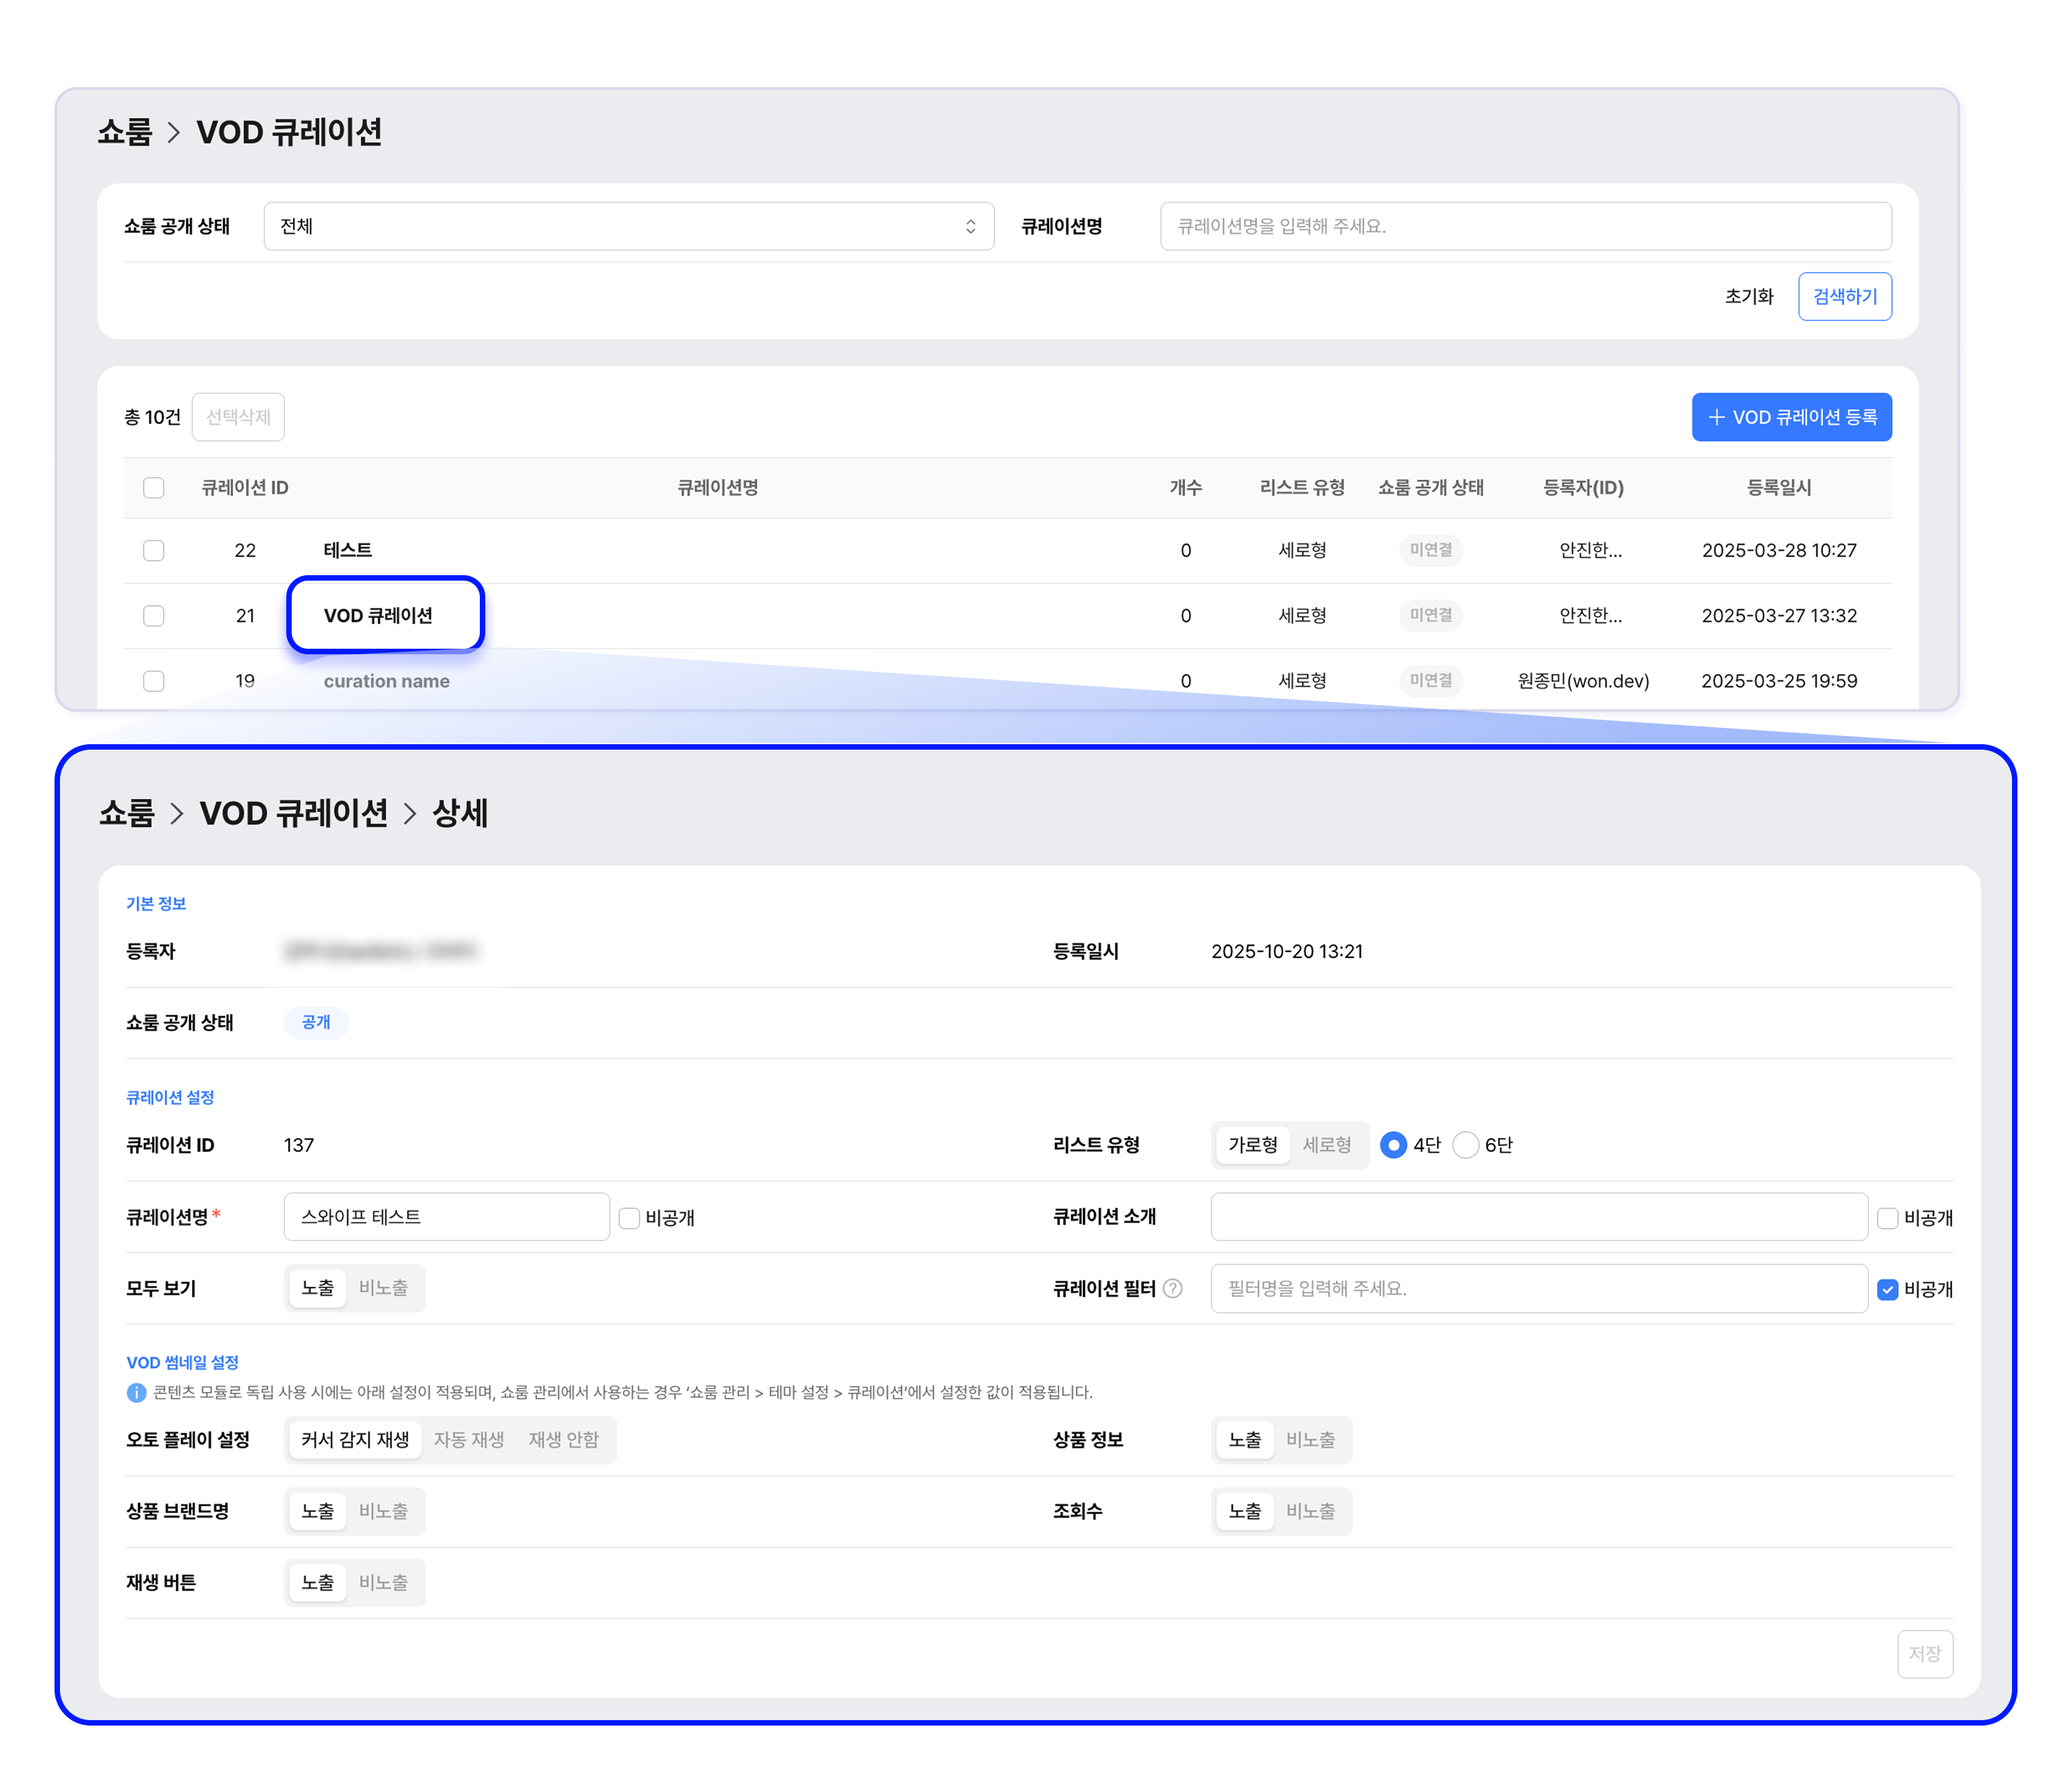Uncheck 비공개 next to curation filter field
Screen dimensions: 2072x1791
point(1887,1289)
